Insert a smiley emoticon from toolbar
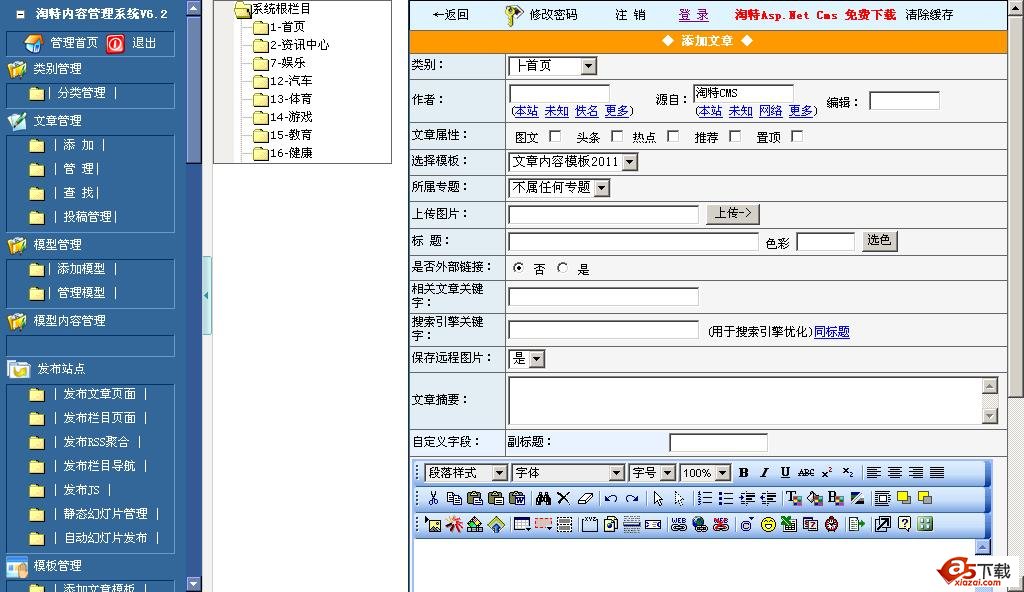Screen dimensions: 1024x592 tap(768, 524)
